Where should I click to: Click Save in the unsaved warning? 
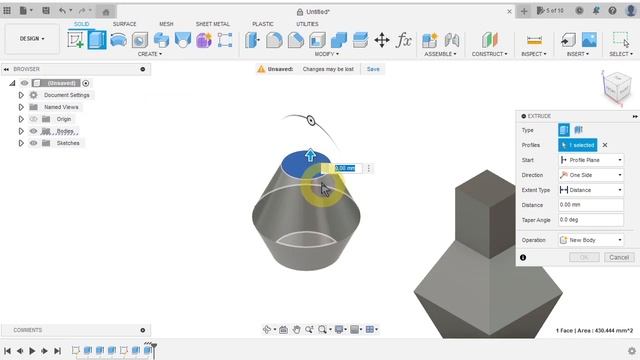[373, 69]
